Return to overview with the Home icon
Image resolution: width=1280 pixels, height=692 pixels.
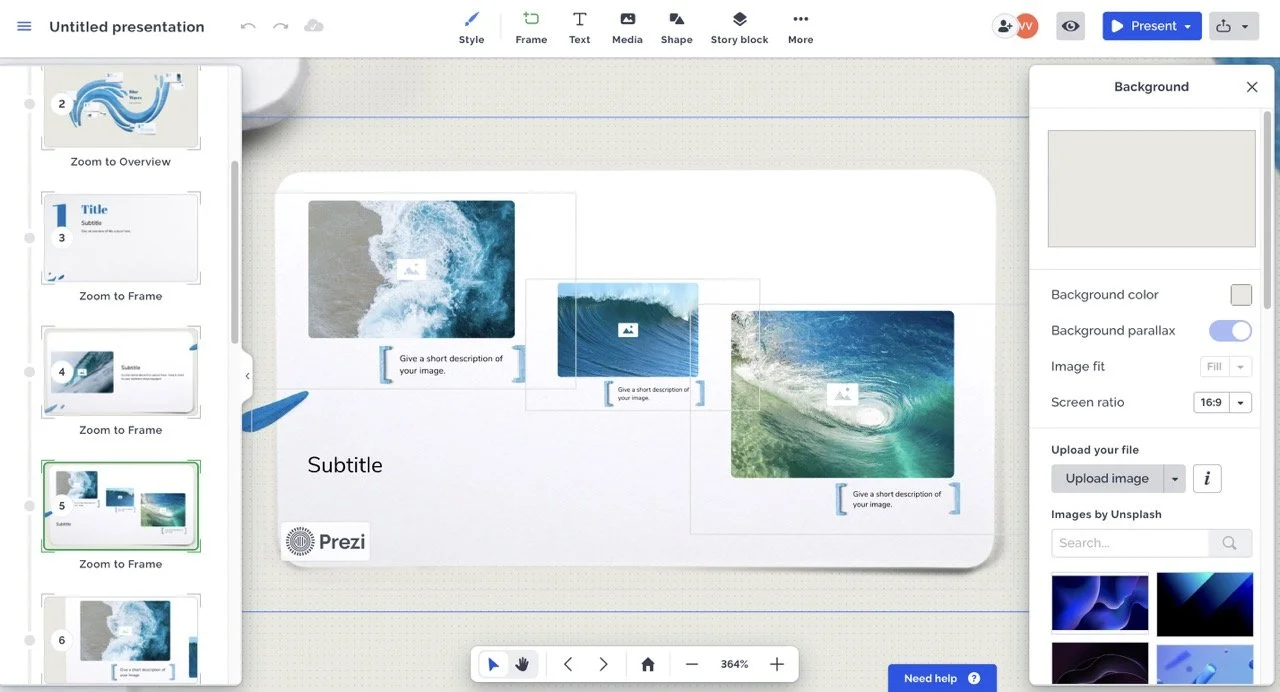pos(646,663)
